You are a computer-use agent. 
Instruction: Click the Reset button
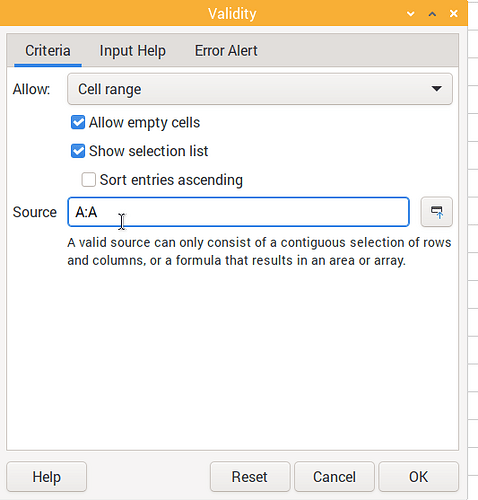pyautogui.click(x=250, y=477)
